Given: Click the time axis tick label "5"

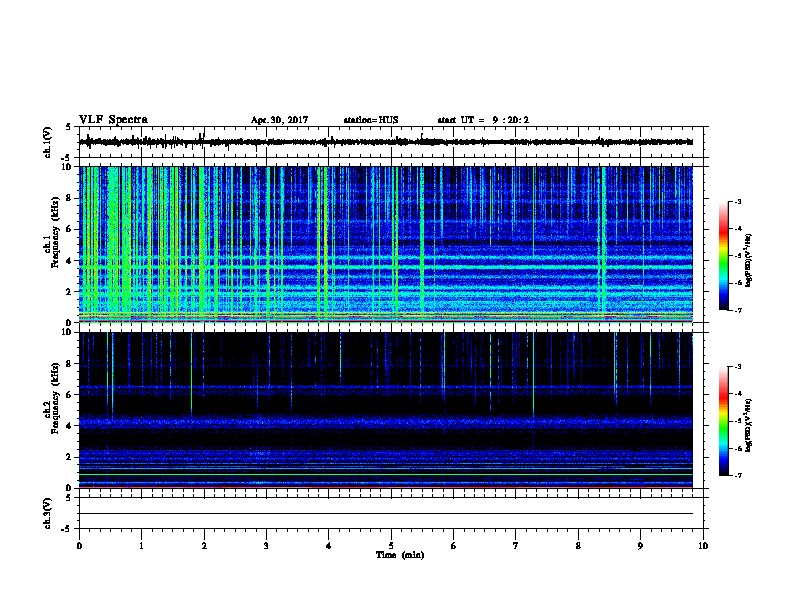Looking at the screenshot, I should coord(391,546).
